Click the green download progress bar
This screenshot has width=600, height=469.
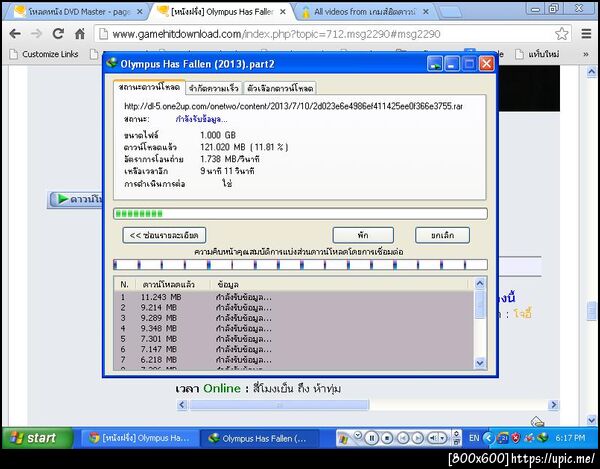(300, 213)
